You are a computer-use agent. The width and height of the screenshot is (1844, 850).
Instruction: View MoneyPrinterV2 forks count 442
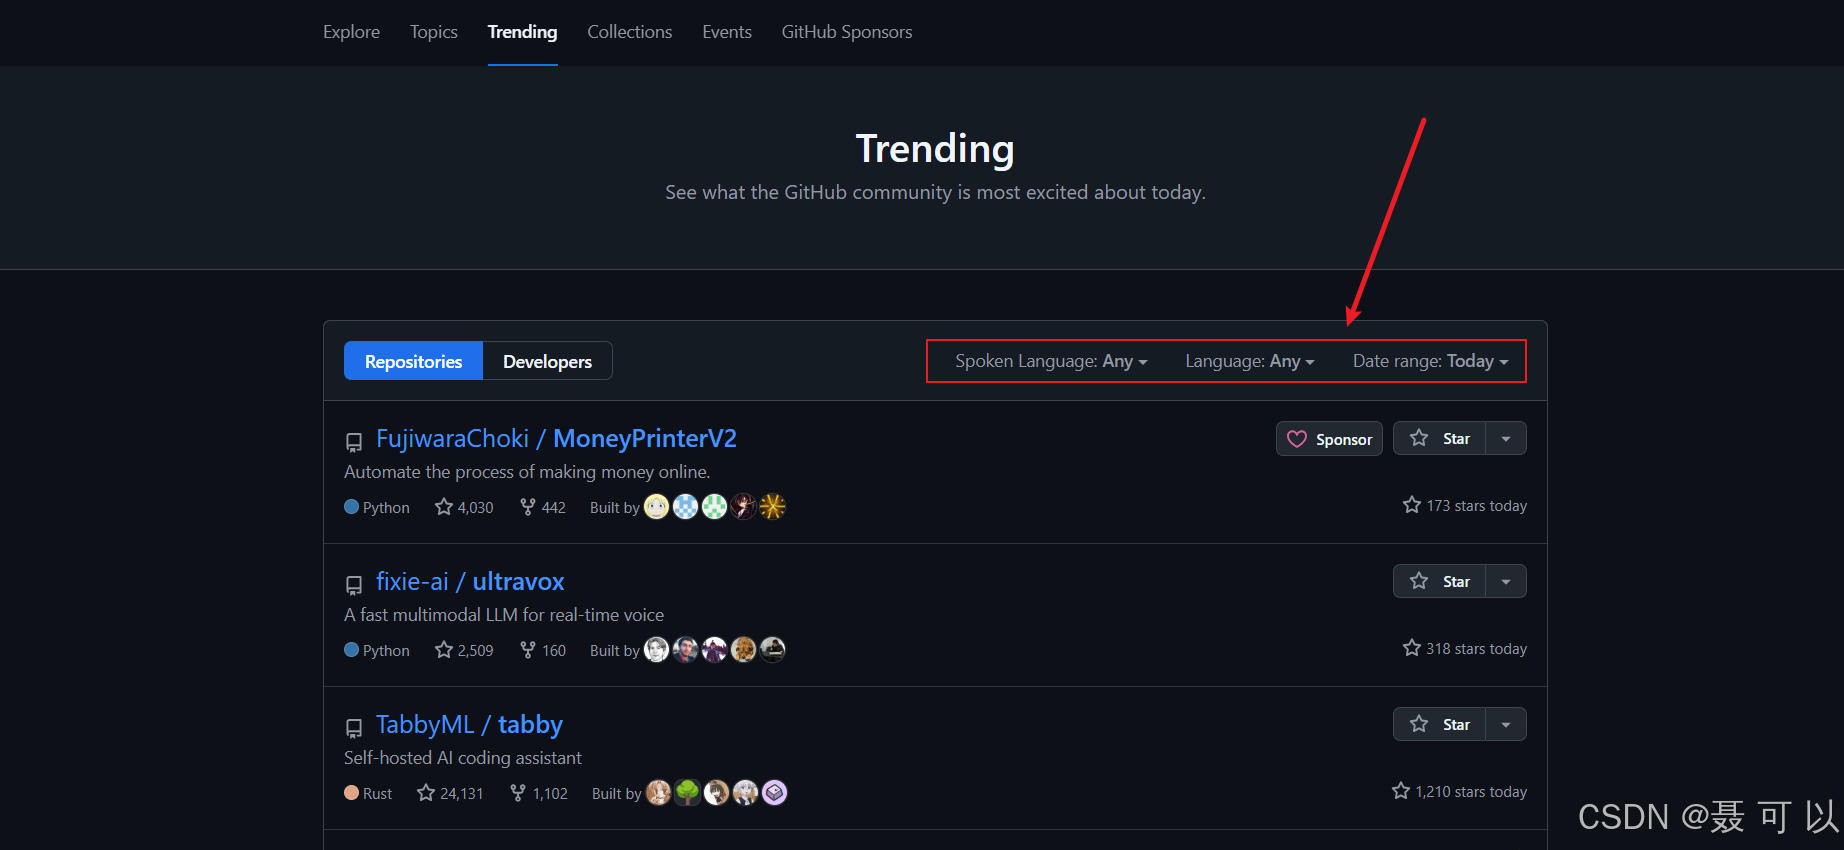pyautogui.click(x=543, y=507)
